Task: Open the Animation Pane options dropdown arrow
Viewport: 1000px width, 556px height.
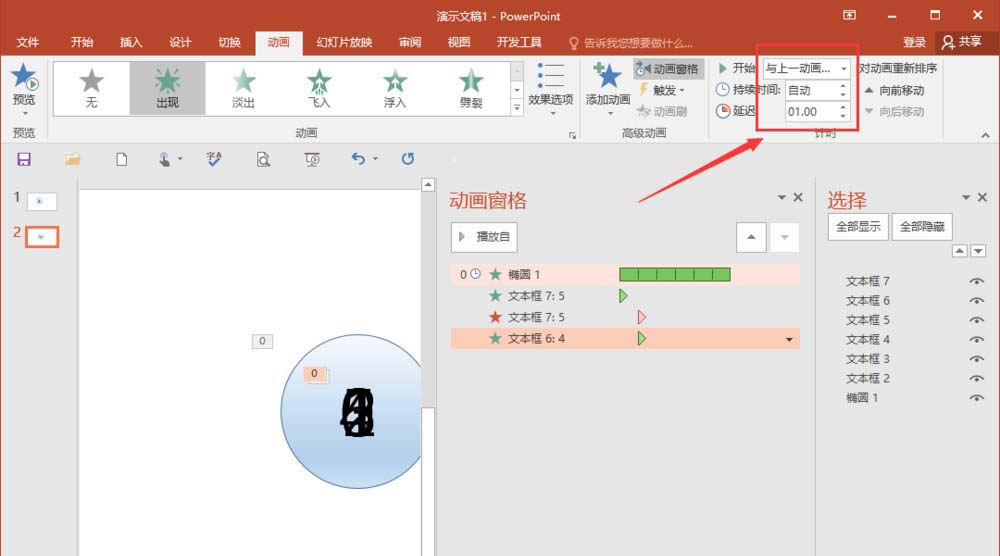Action: (x=781, y=198)
